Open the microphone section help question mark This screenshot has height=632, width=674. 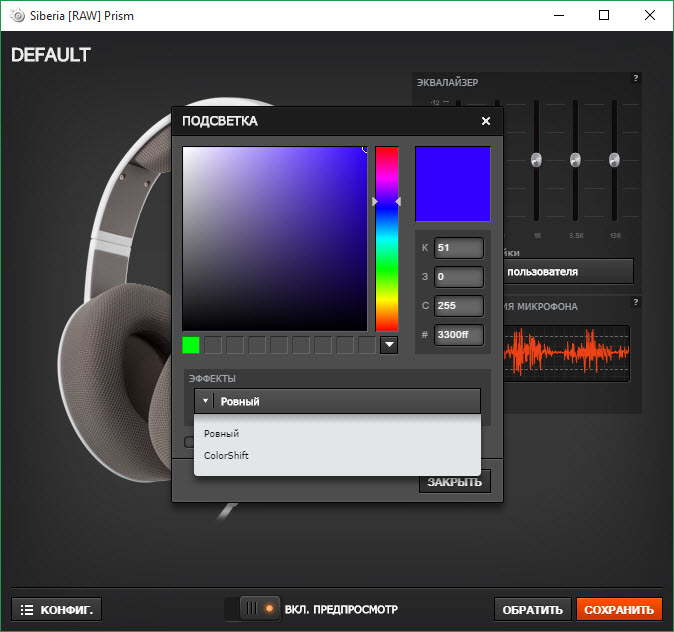coord(635,302)
